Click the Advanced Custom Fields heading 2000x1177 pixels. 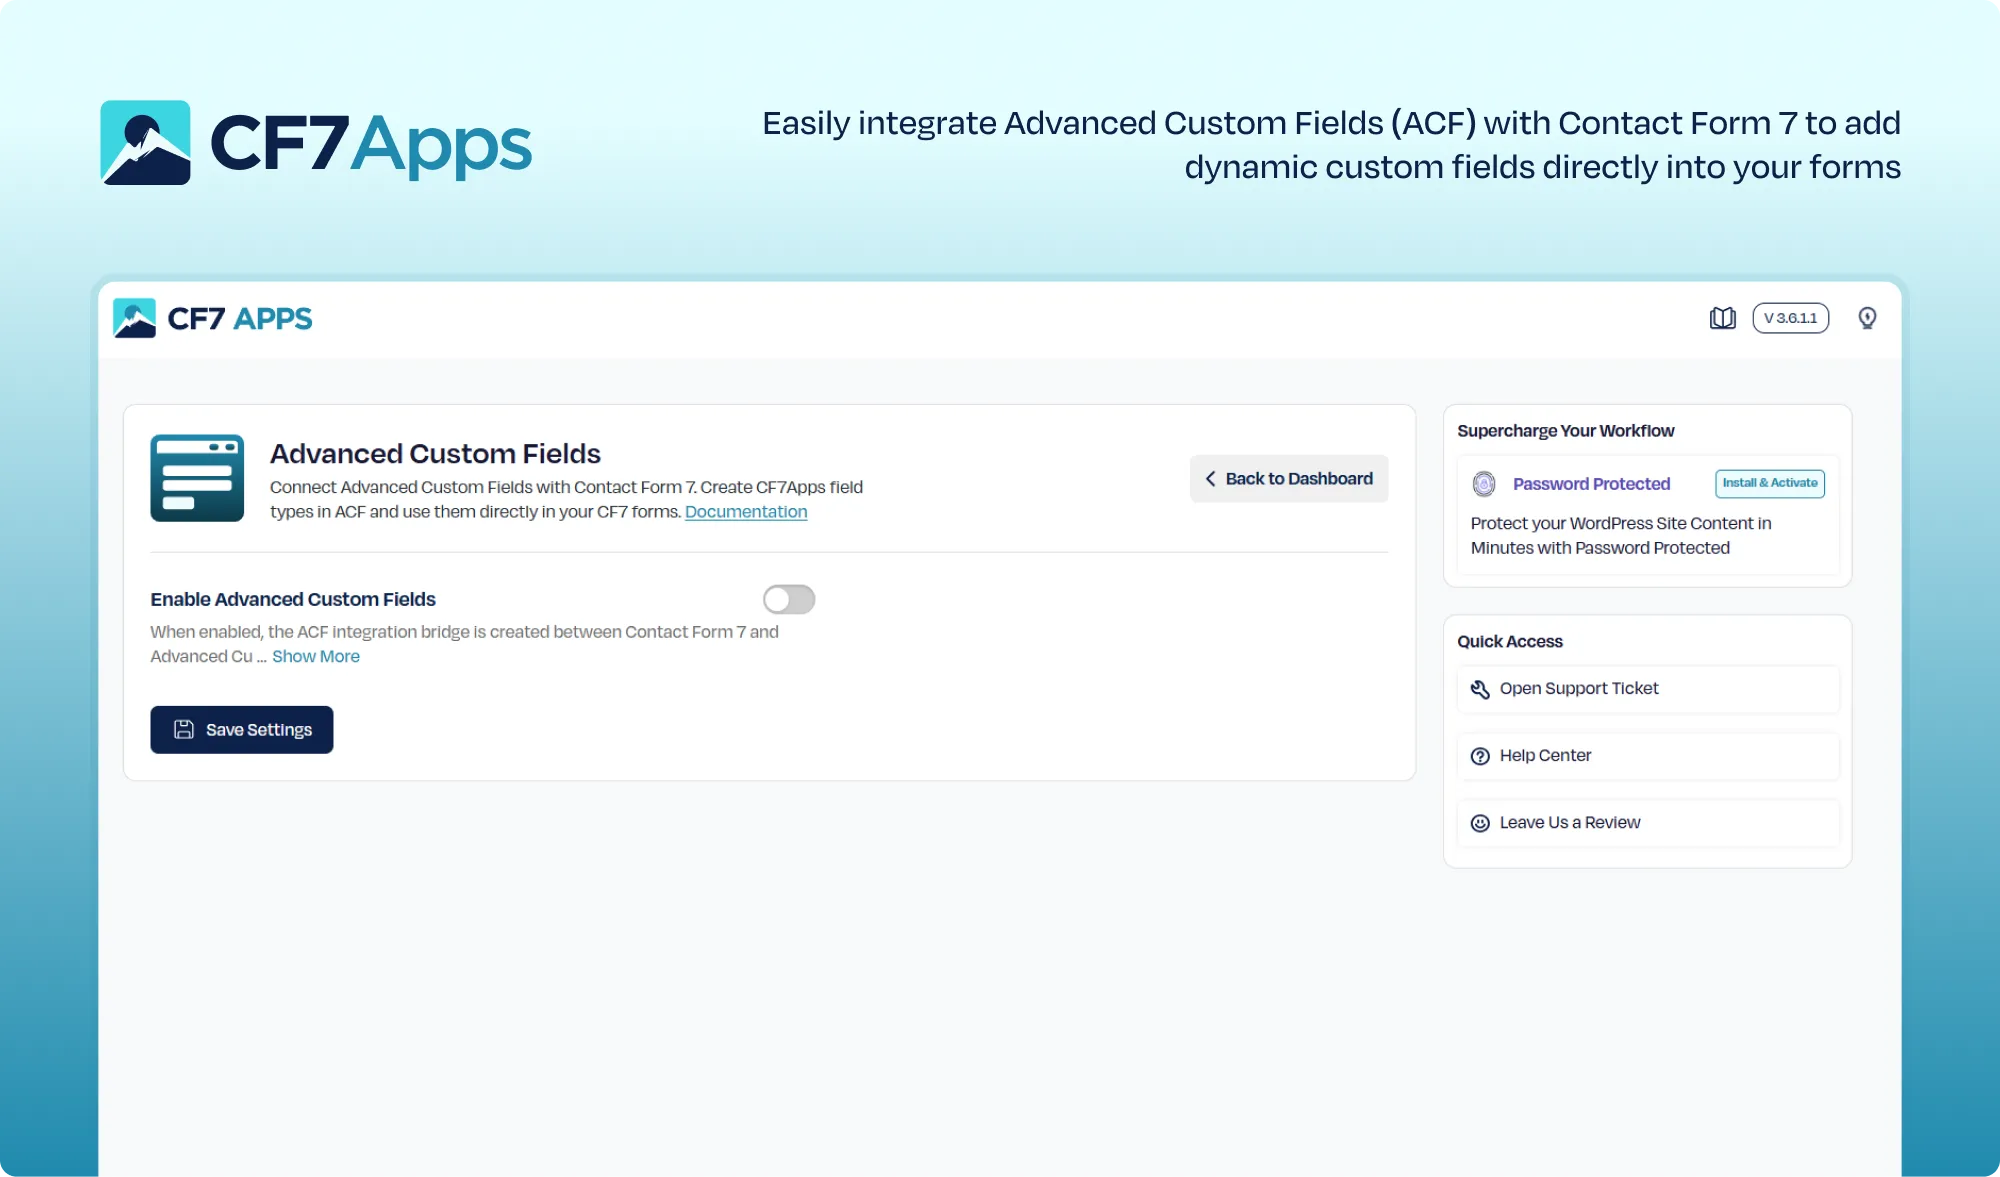[435, 454]
